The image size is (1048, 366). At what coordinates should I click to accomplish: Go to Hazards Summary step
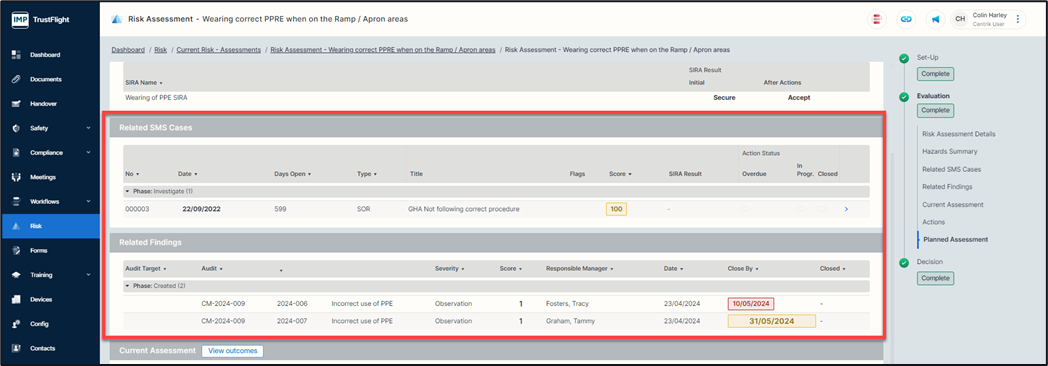pyautogui.click(x=949, y=152)
